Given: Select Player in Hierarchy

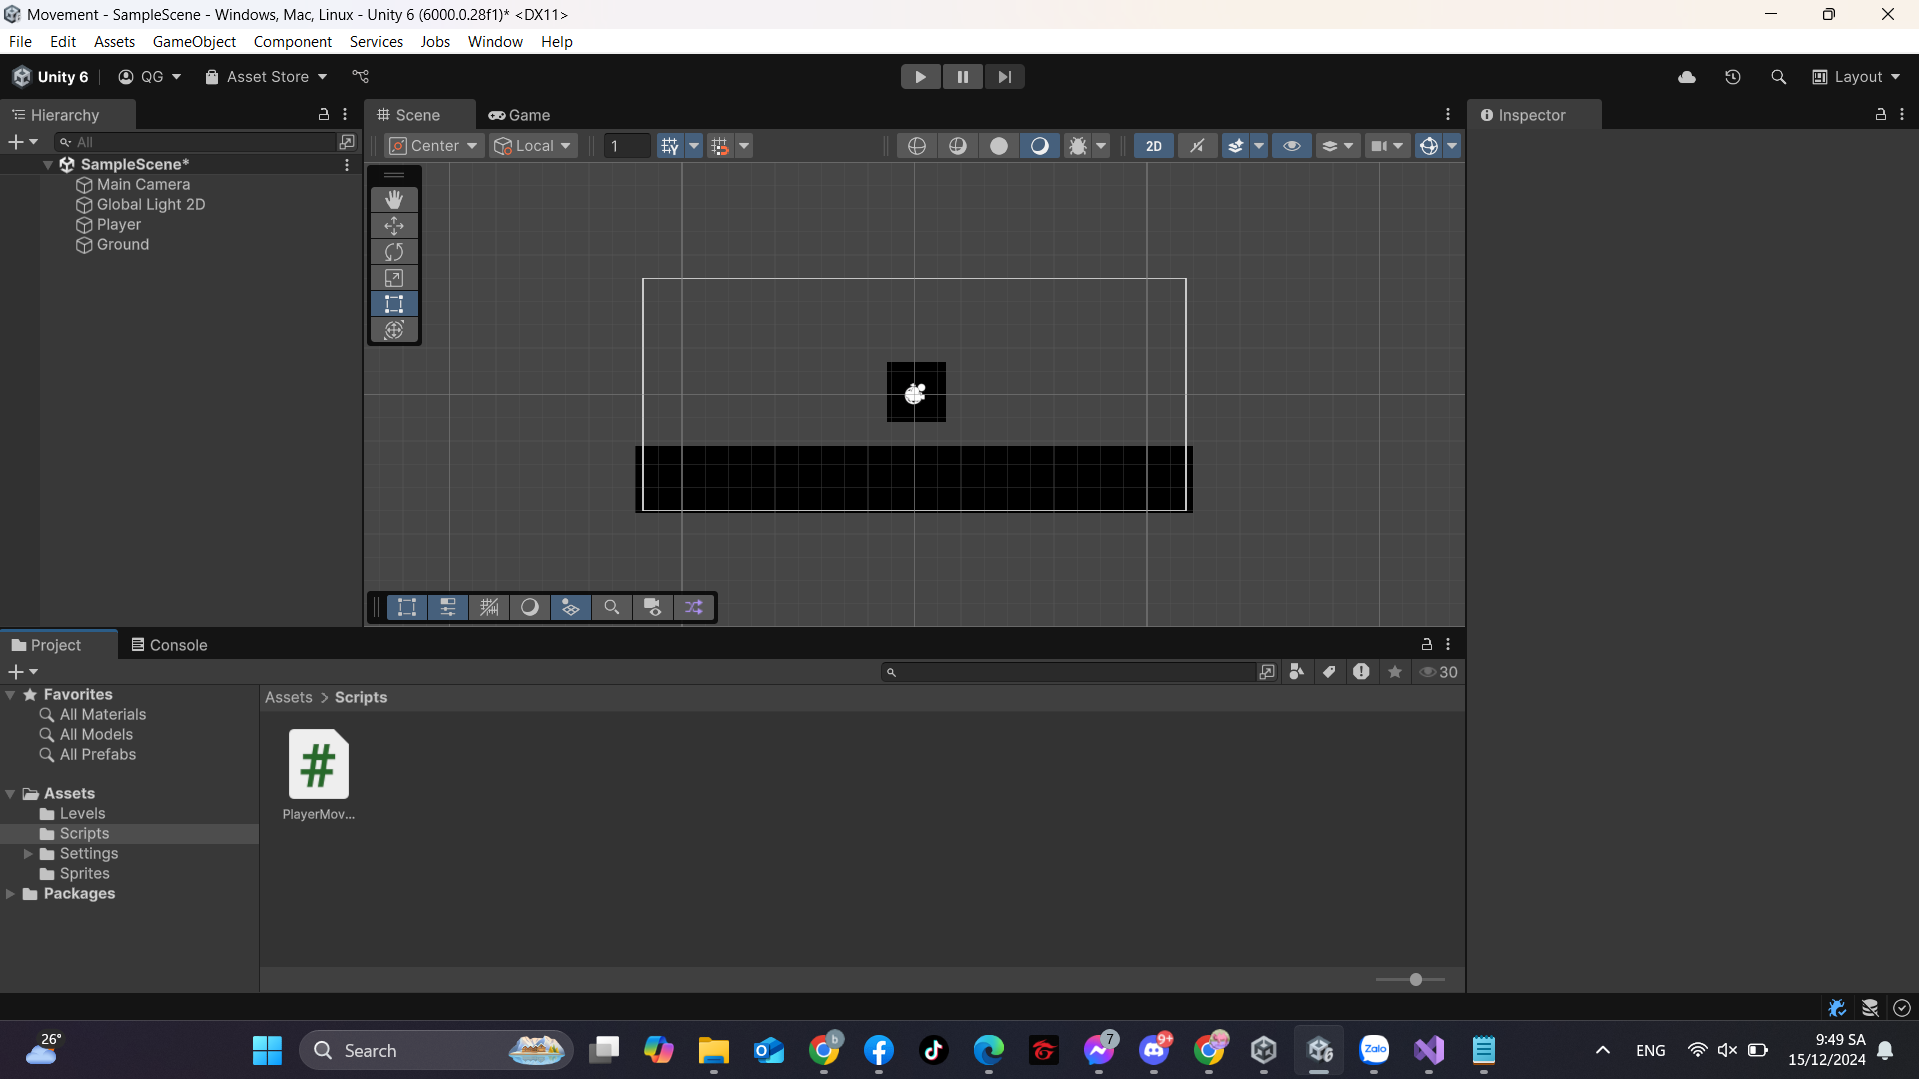Looking at the screenshot, I should pos(119,225).
